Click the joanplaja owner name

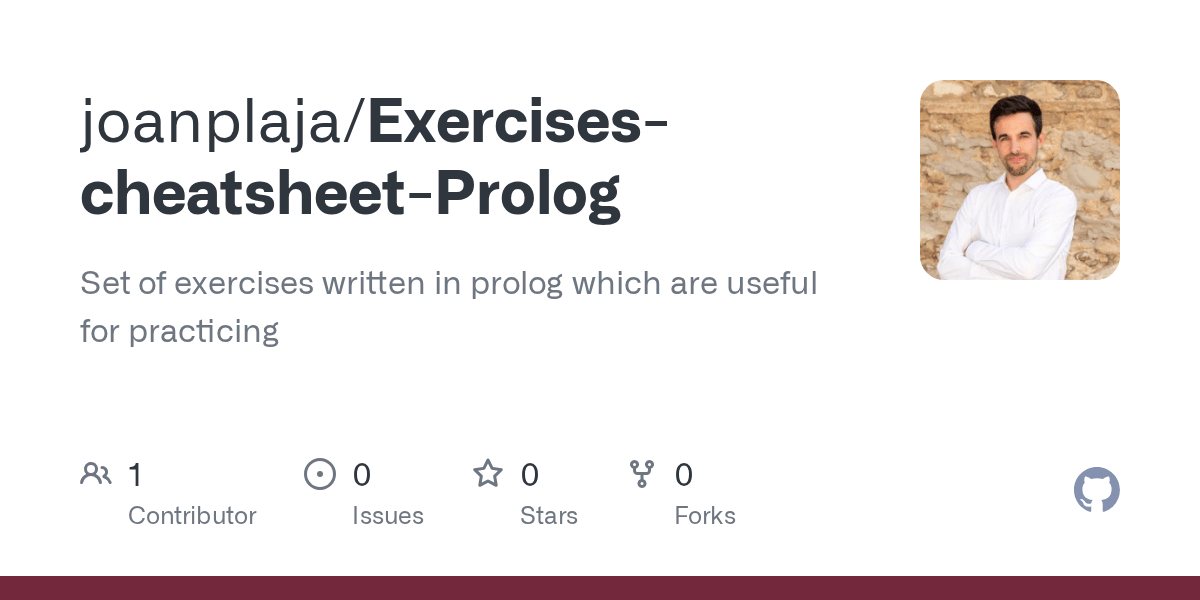[214, 124]
